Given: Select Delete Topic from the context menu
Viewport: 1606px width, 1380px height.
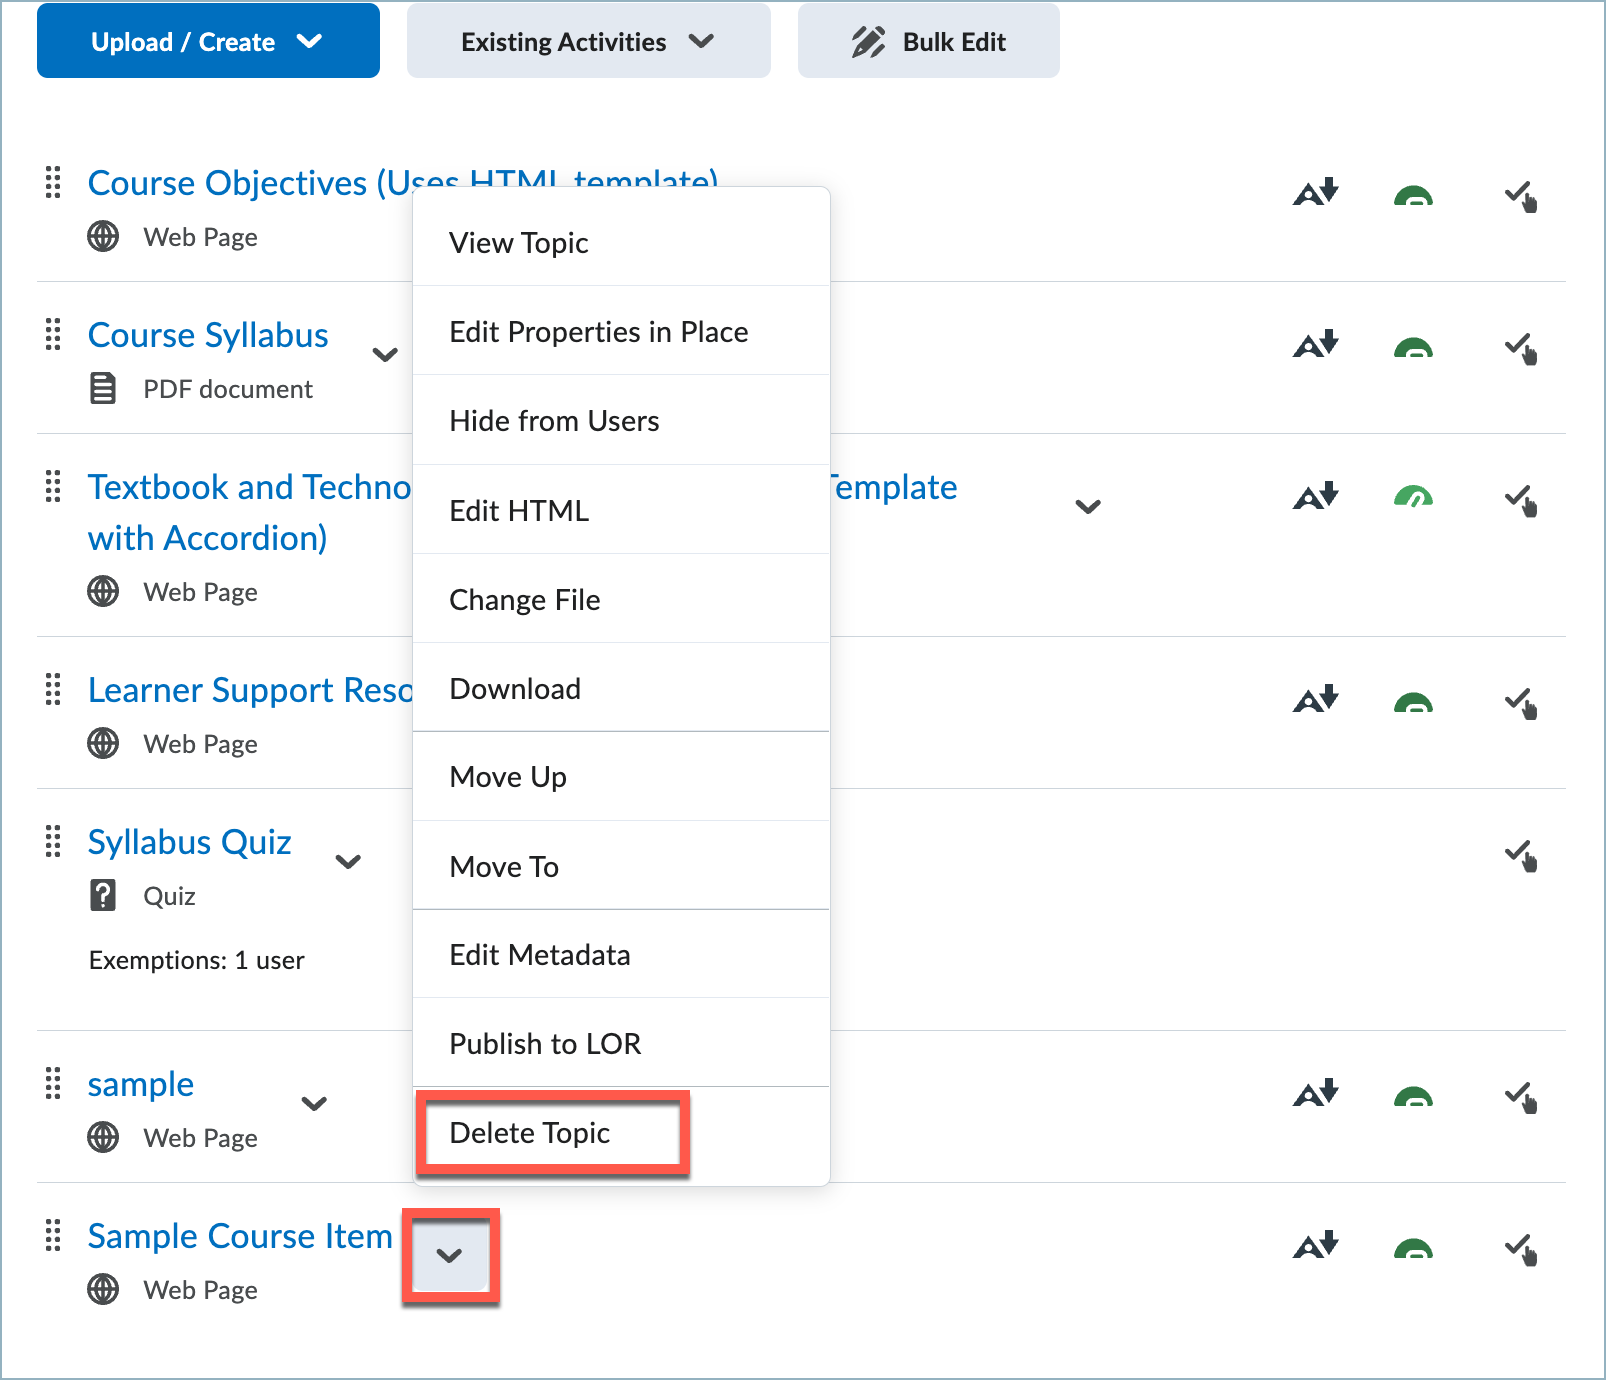Looking at the screenshot, I should point(531,1133).
